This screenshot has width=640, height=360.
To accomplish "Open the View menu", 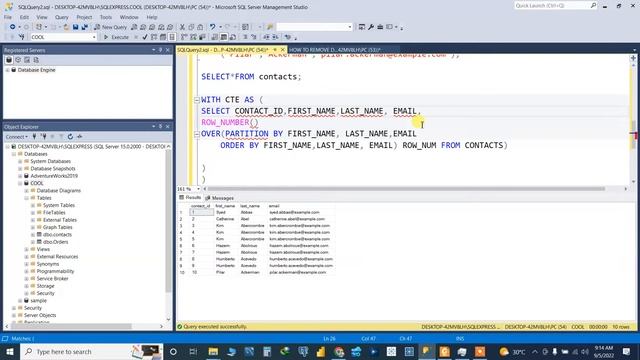I will pos(42,17).
